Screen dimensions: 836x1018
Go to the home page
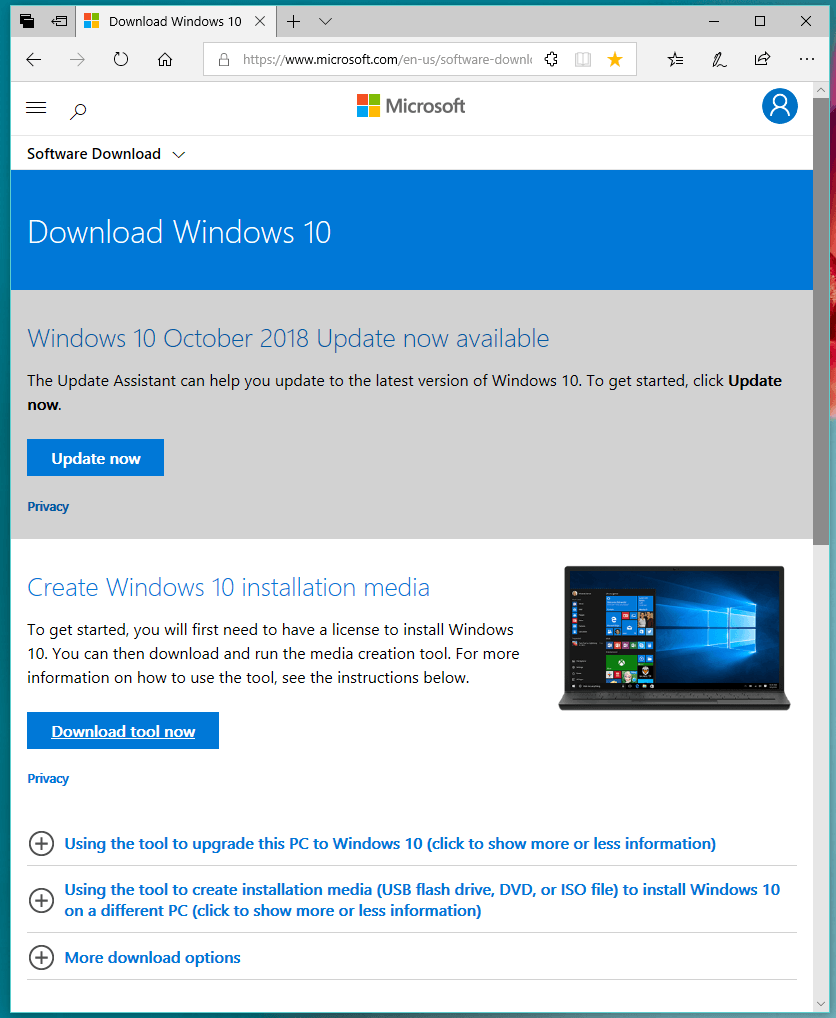click(x=165, y=60)
